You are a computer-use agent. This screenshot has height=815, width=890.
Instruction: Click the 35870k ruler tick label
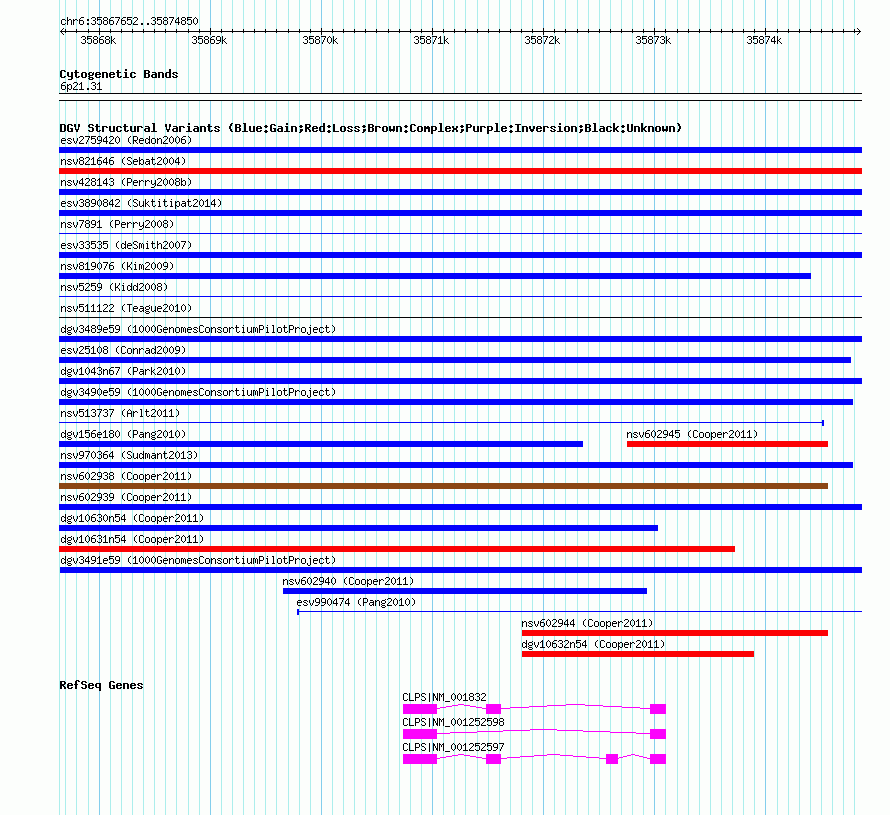tap(320, 40)
